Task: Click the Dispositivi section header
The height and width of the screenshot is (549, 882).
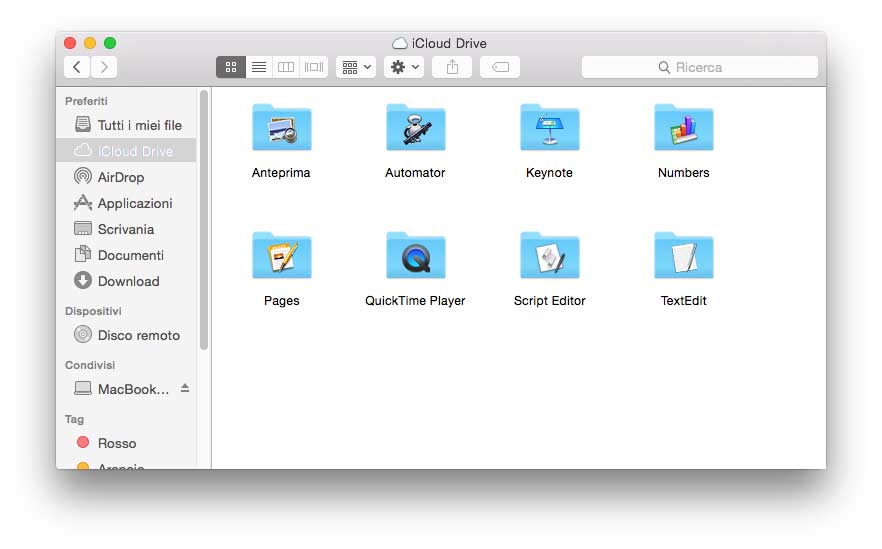Action: [x=93, y=311]
